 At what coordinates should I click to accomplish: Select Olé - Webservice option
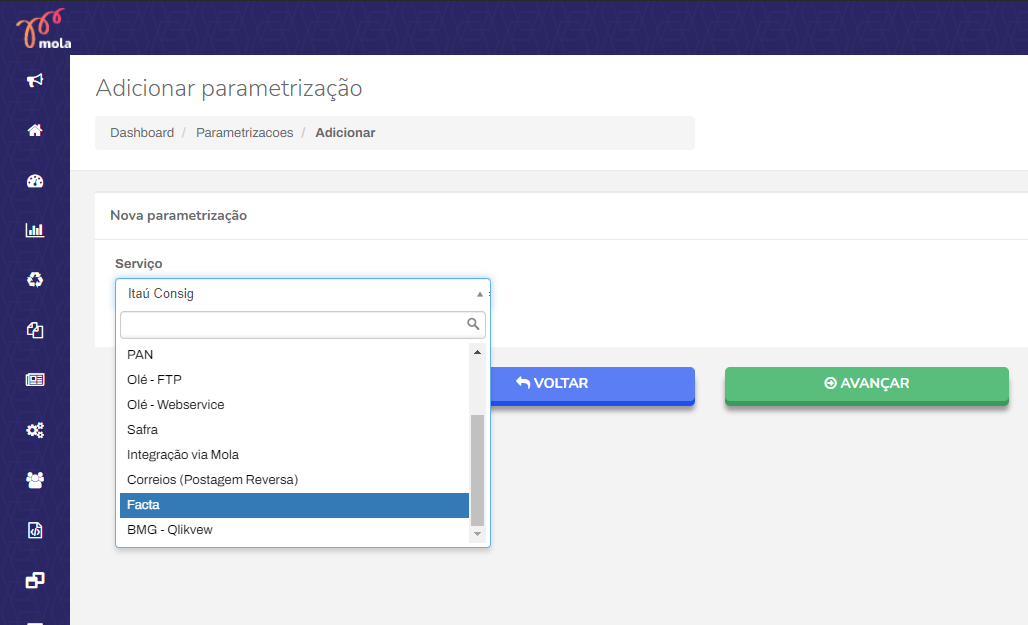tap(294, 405)
